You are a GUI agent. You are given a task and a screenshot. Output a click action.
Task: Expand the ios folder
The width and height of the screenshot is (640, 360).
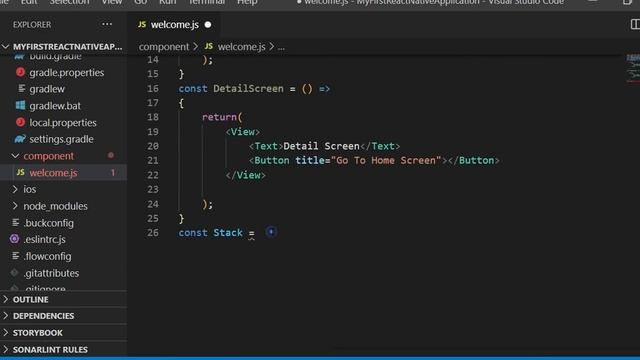point(16,189)
